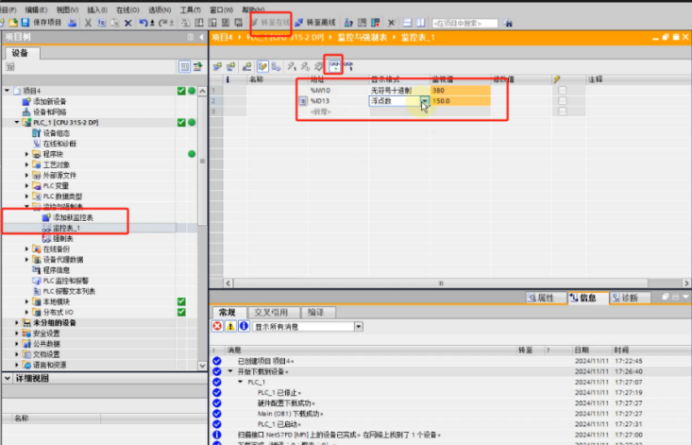
Task: Select Add new device (添加新设备) in tree
Action: click(x=44, y=101)
